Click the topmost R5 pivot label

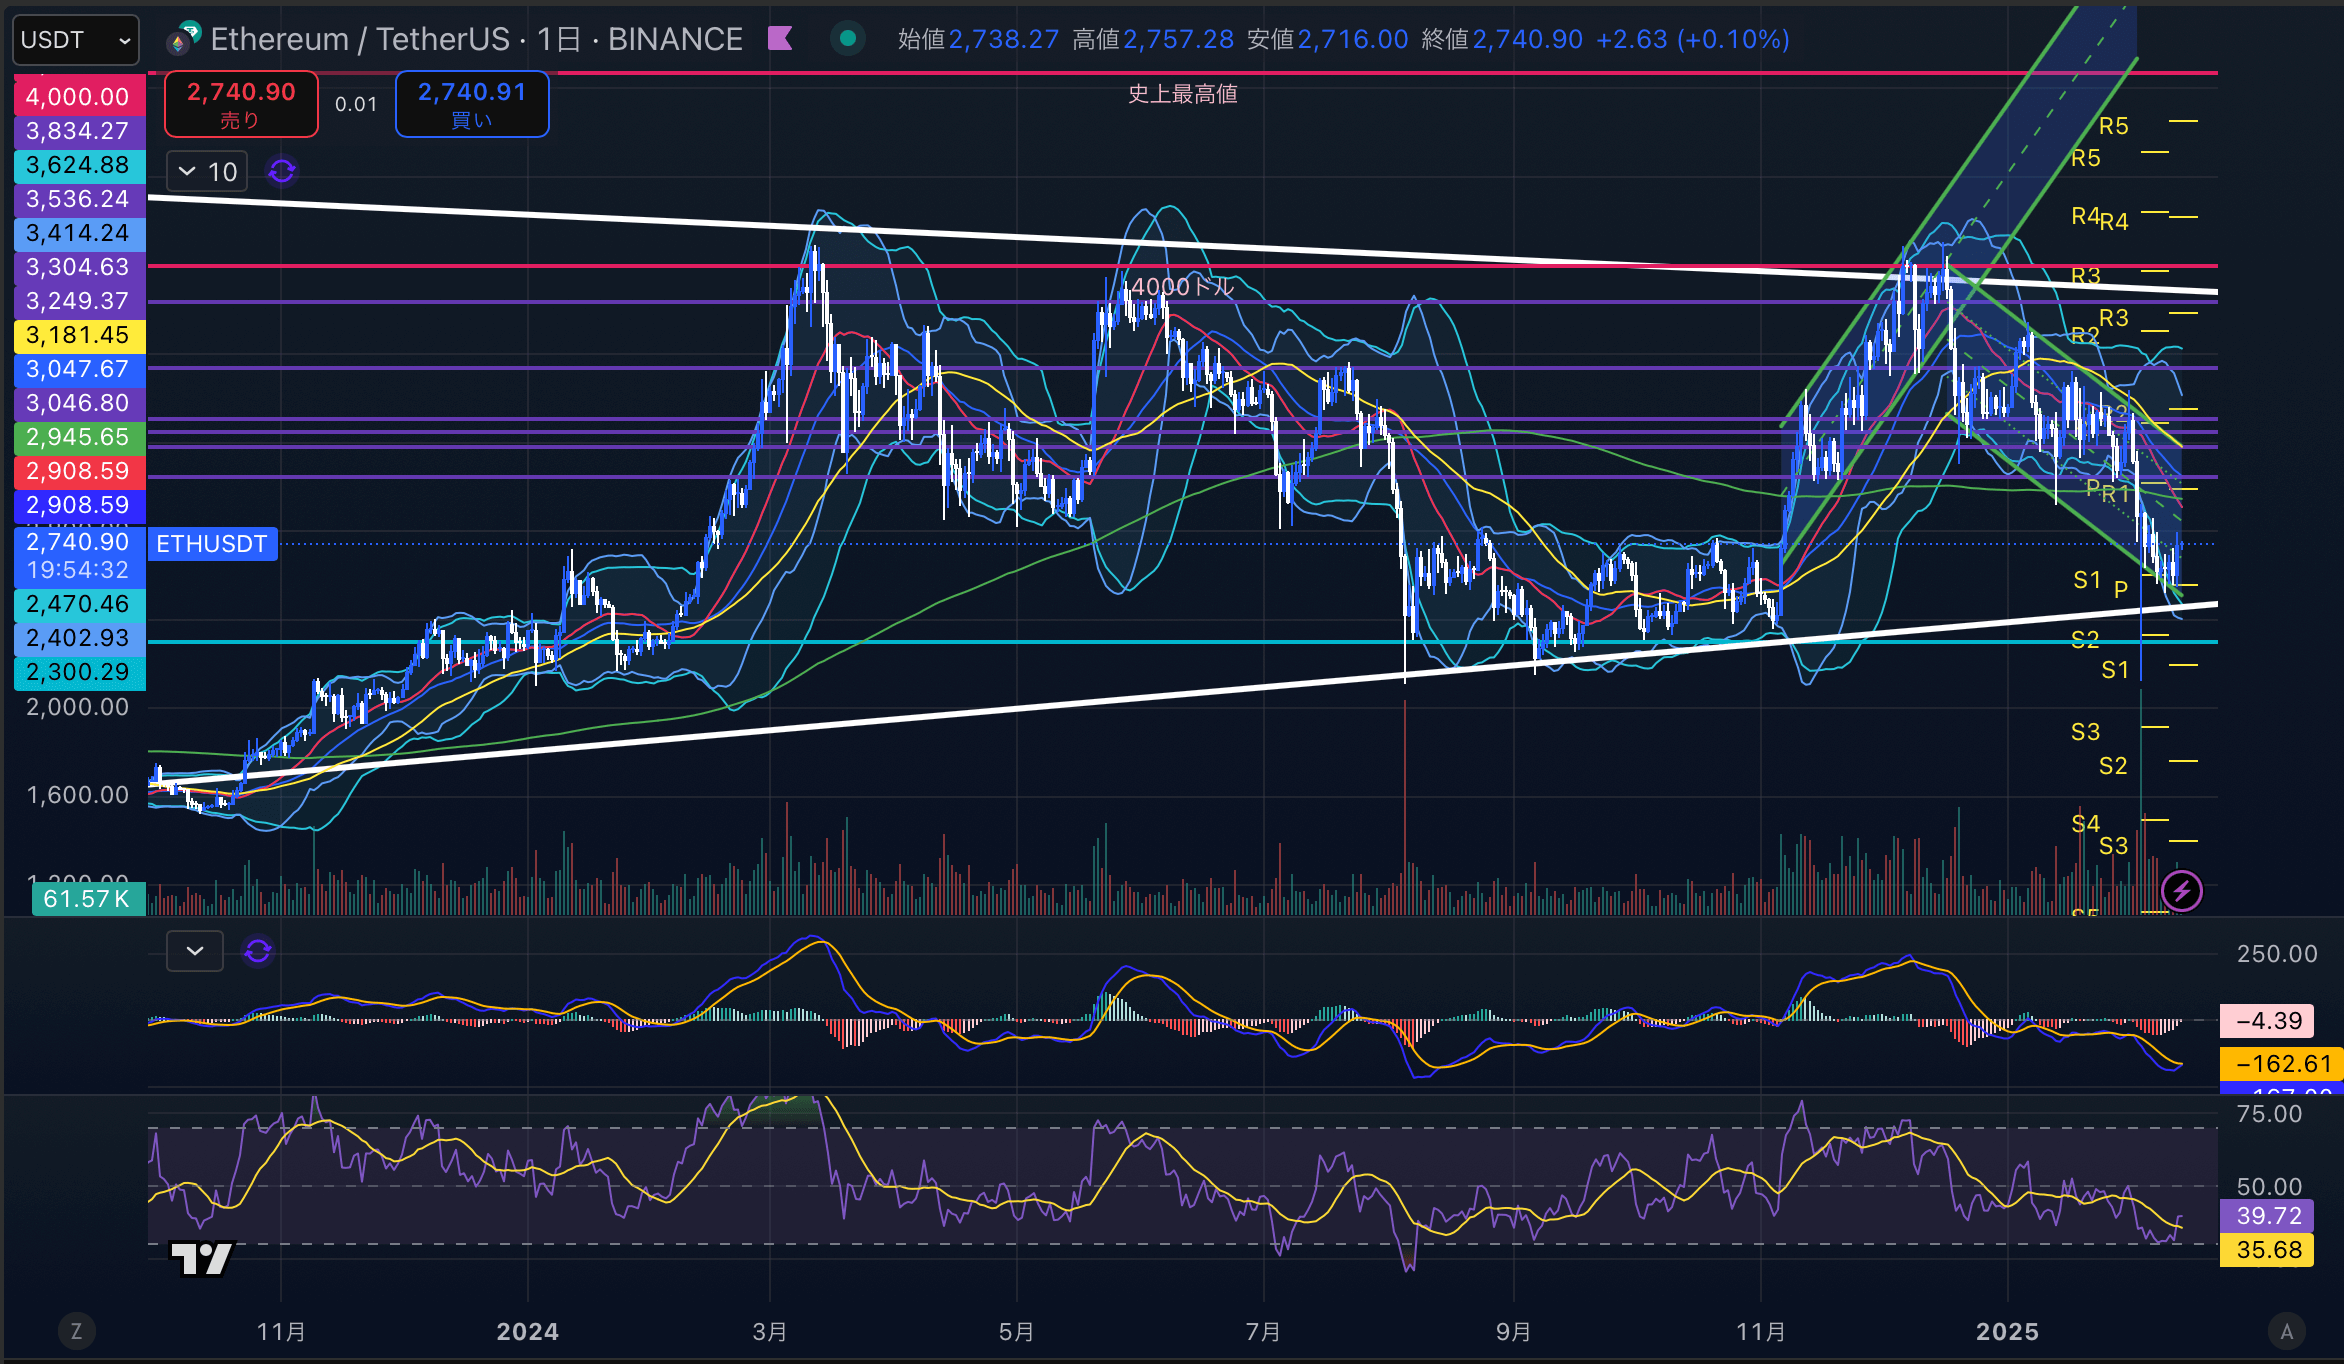pos(2113,126)
